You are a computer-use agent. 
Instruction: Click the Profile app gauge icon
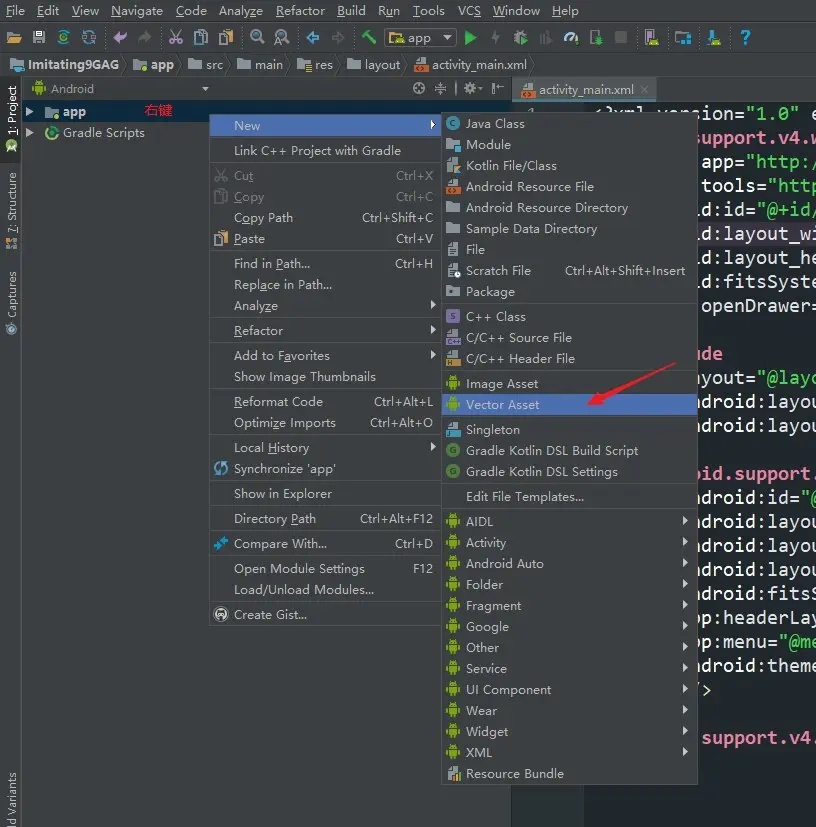click(x=571, y=37)
